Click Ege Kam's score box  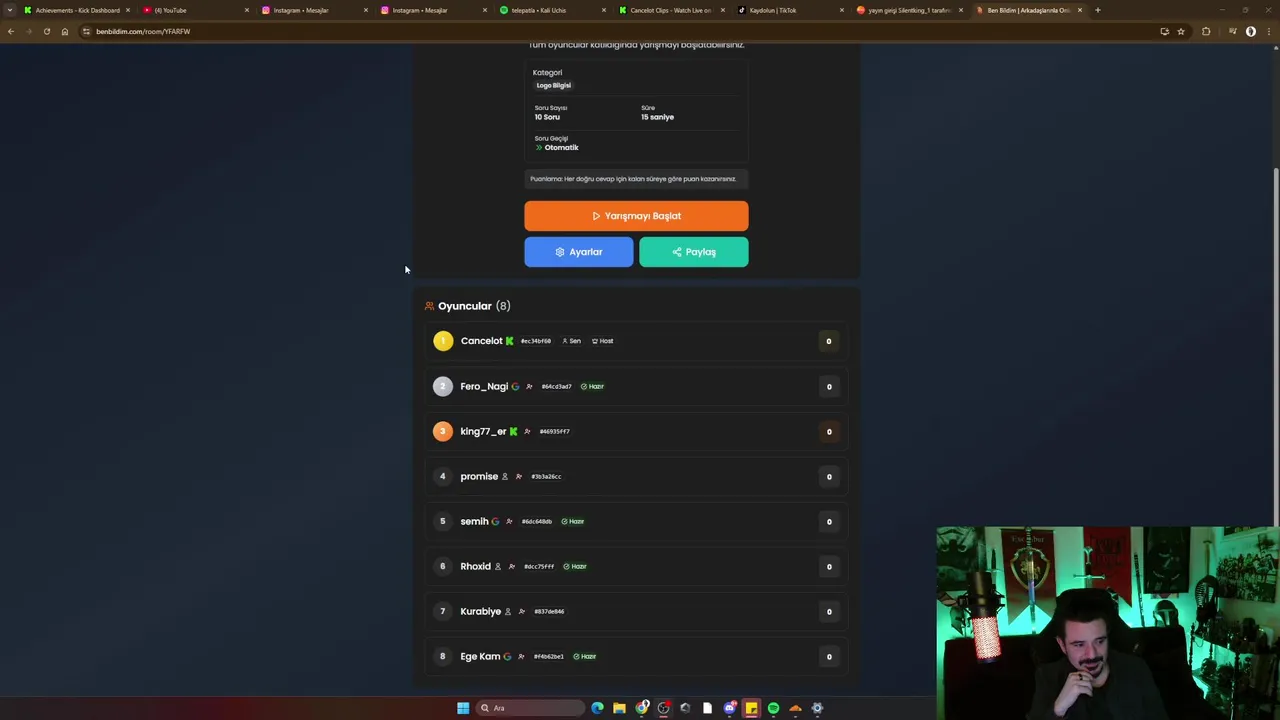click(x=829, y=657)
